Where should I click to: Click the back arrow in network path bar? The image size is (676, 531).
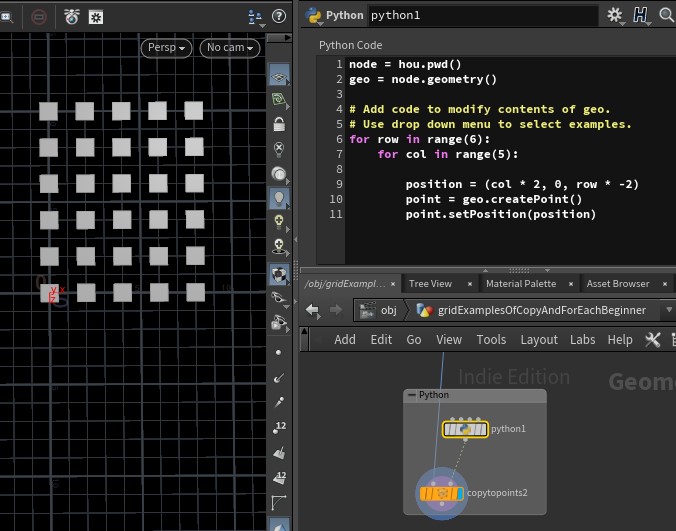(313, 310)
